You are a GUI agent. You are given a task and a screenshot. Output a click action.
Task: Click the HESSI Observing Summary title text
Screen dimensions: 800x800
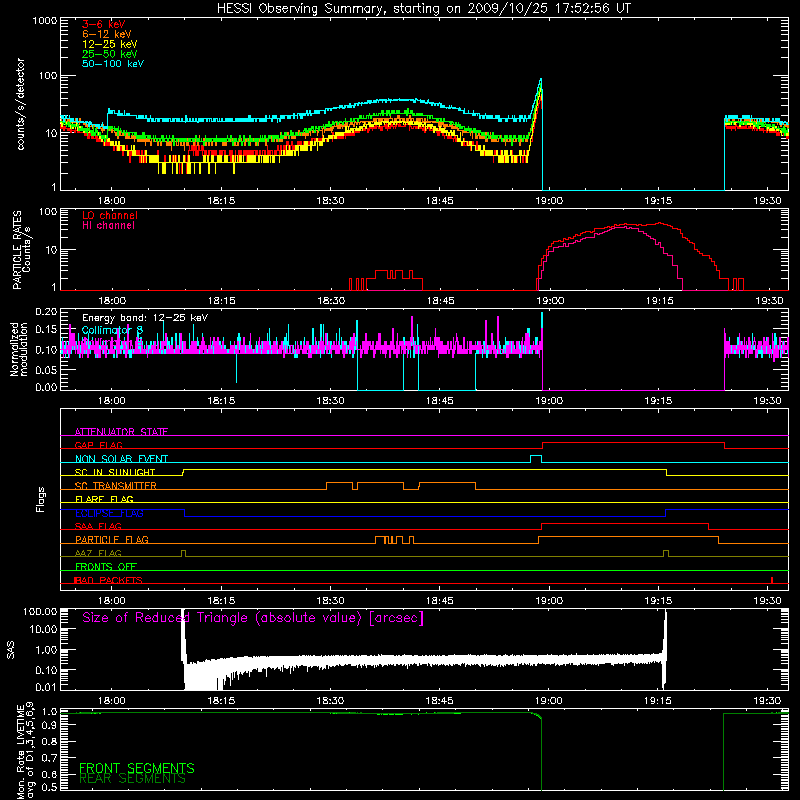tap(423, 9)
